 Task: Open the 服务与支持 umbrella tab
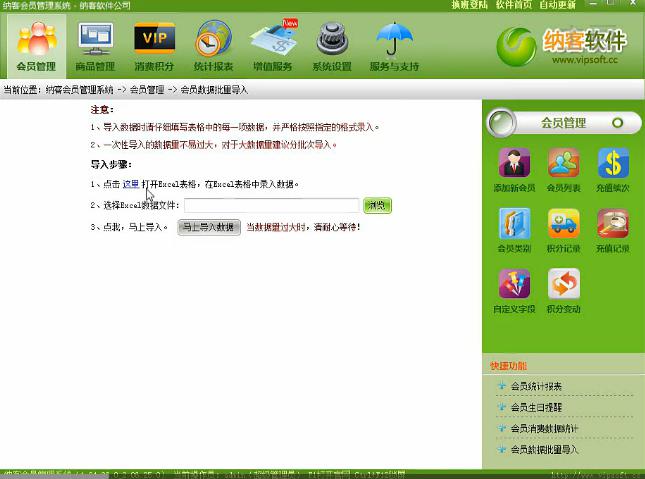pos(394,45)
